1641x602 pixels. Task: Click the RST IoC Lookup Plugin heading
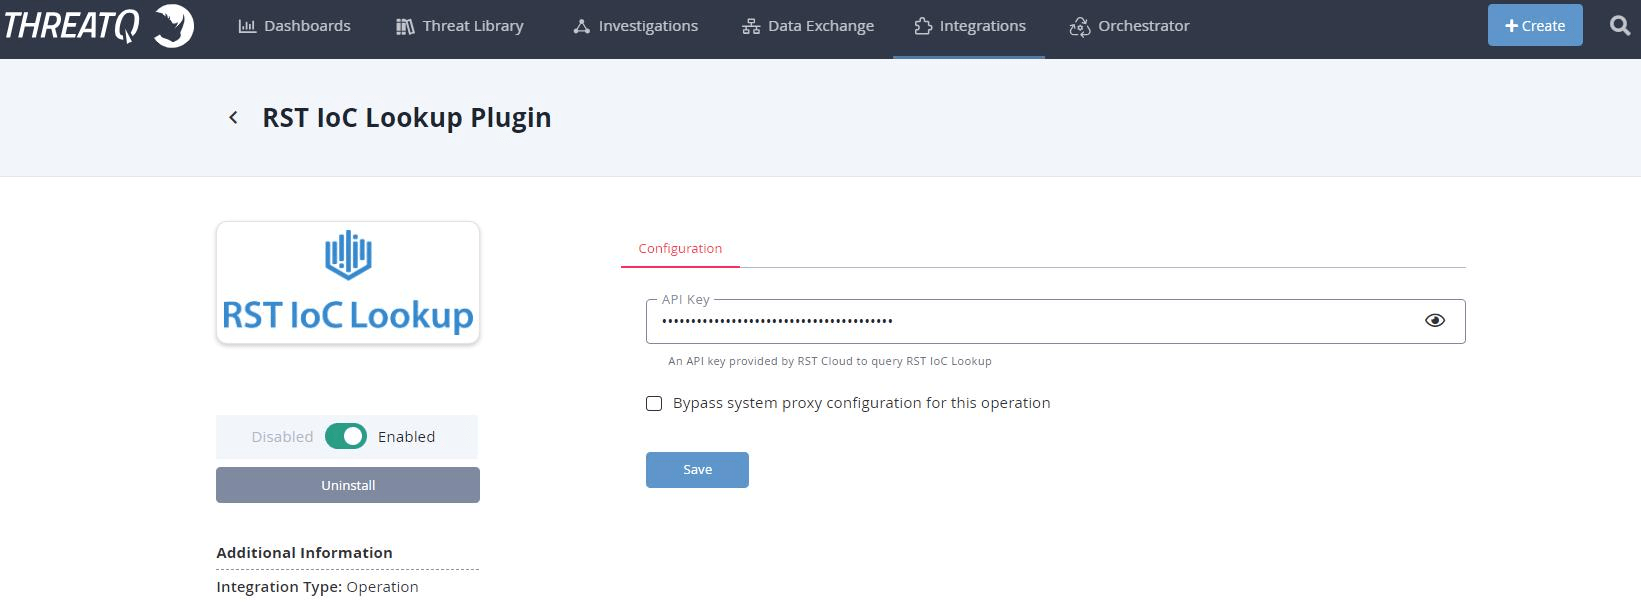(407, 118)
